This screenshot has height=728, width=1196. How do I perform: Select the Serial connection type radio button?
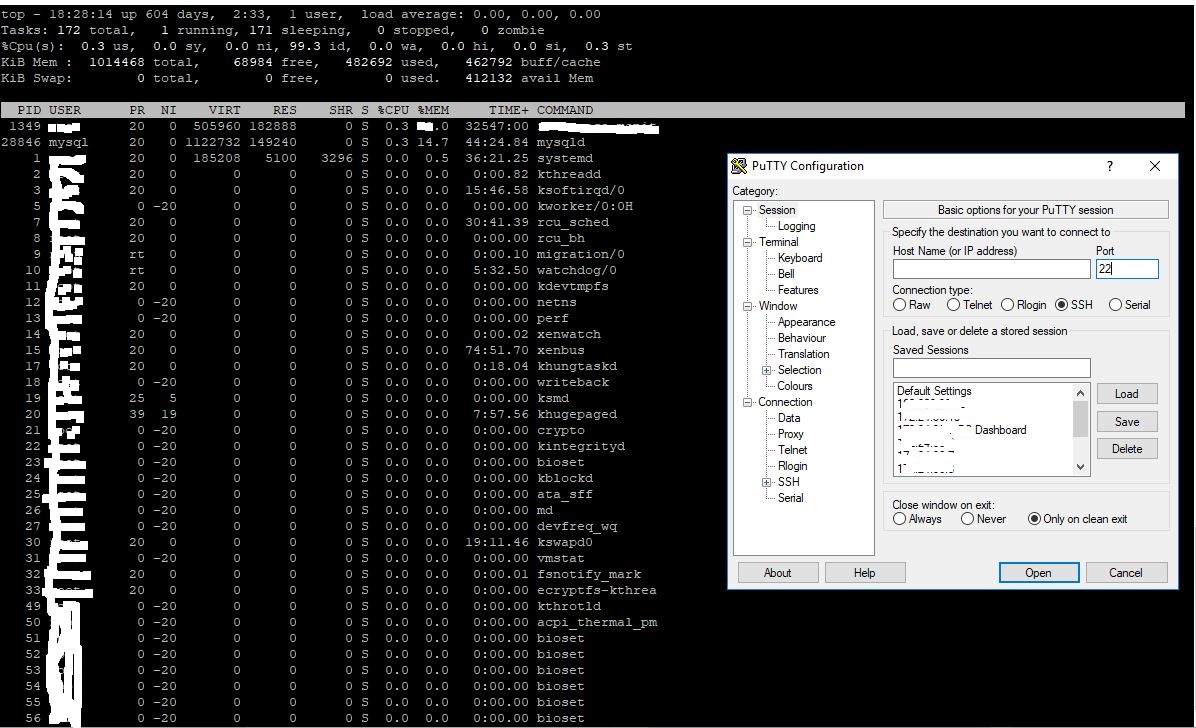pos(1115,305)
